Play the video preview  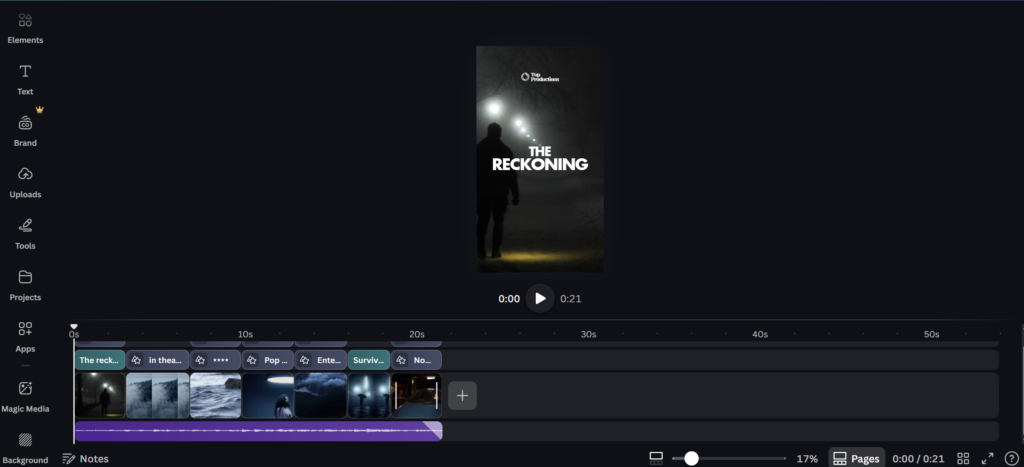540,298
